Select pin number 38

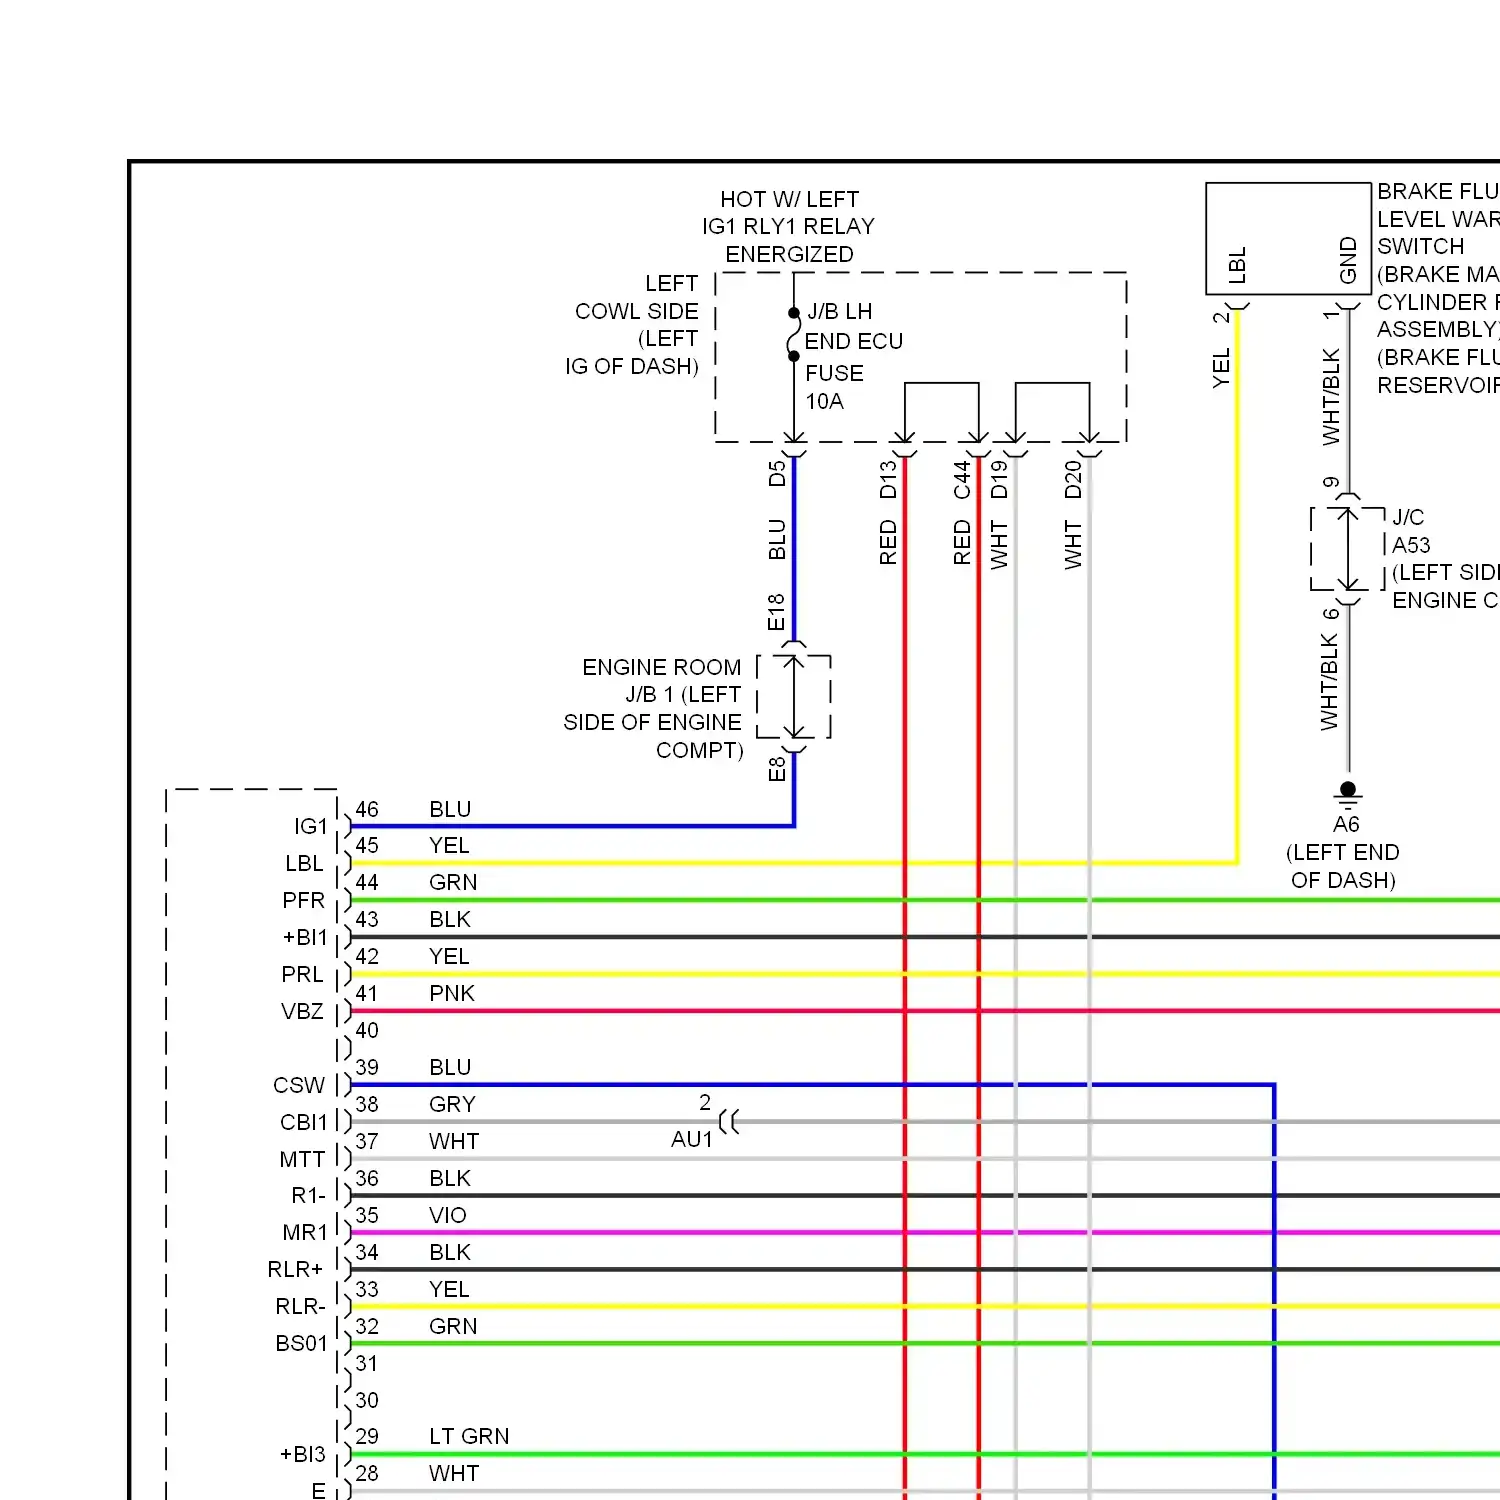coord(367,1104)
